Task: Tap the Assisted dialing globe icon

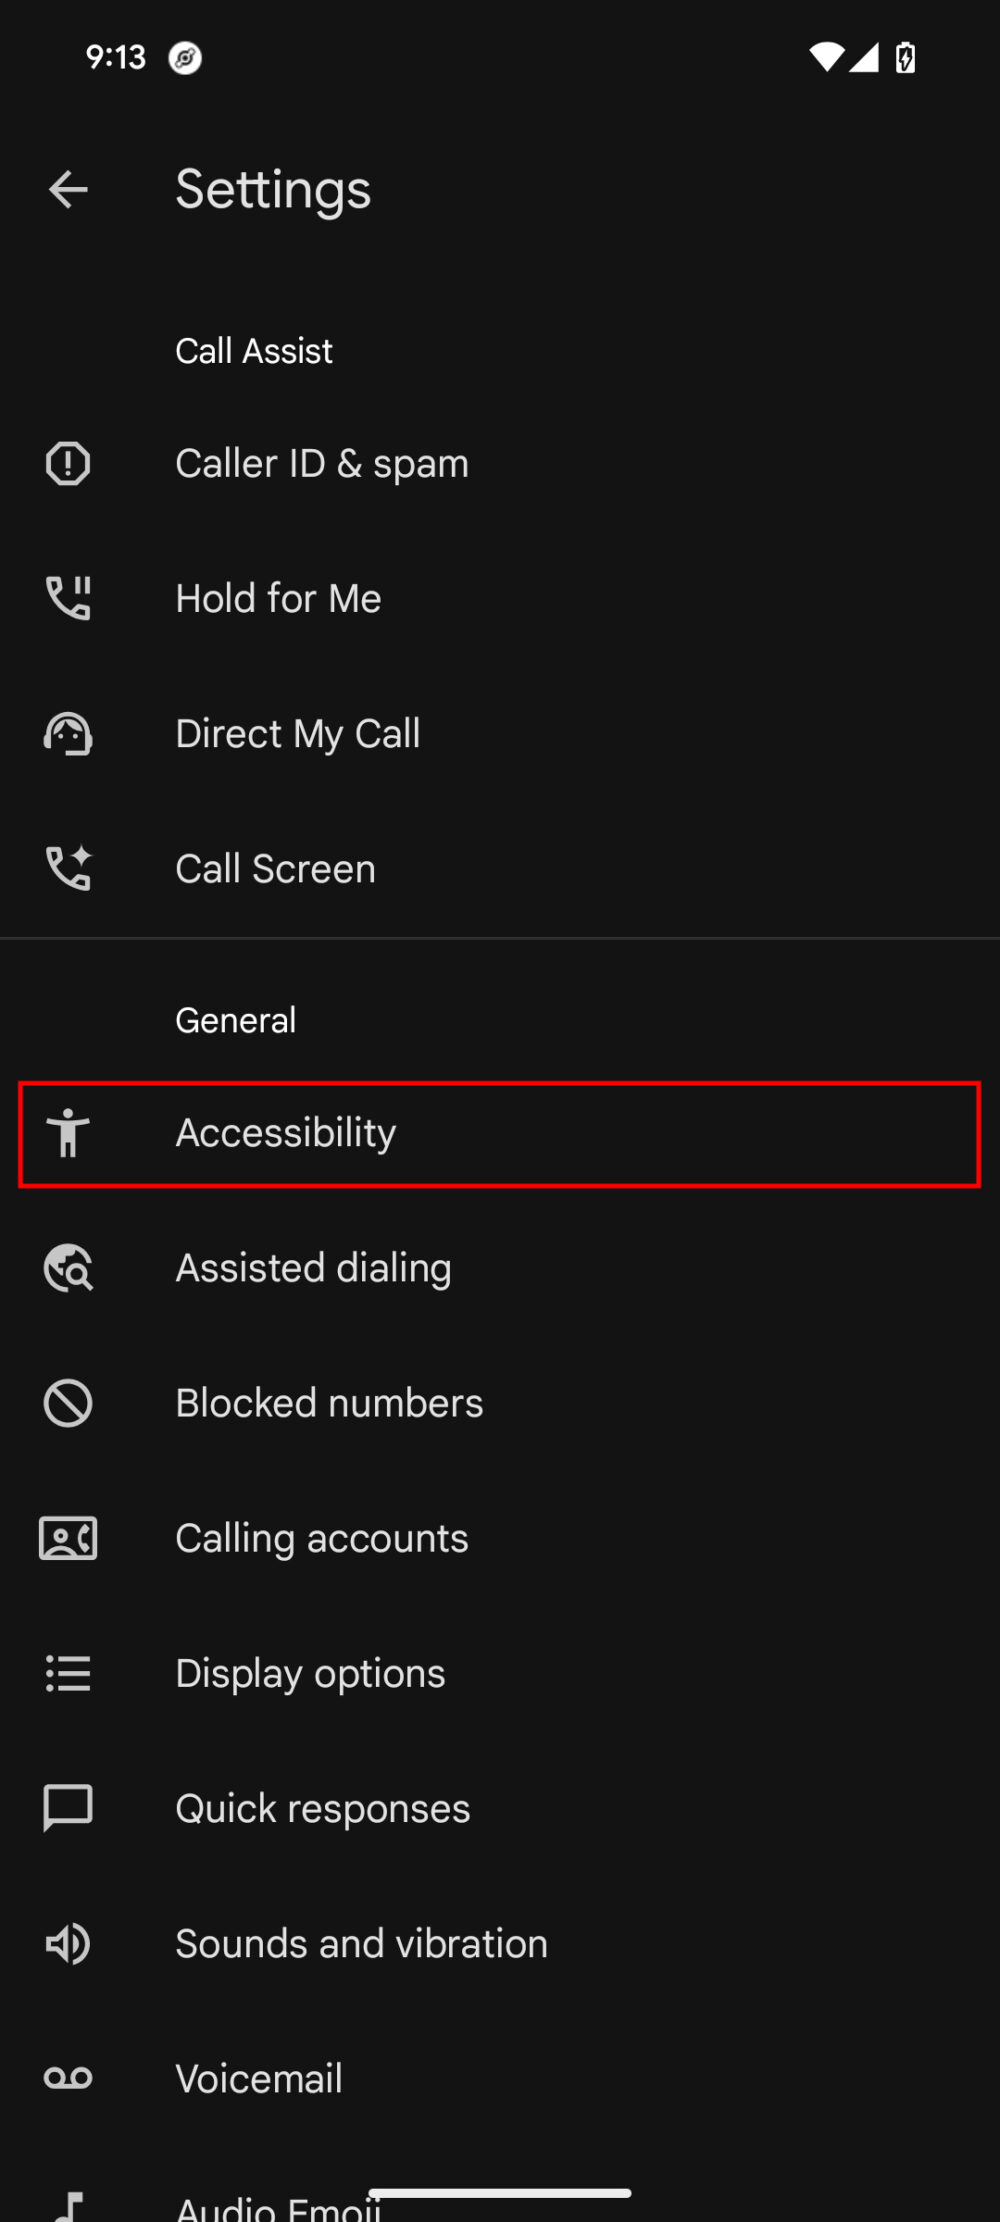Action: 68,1268
